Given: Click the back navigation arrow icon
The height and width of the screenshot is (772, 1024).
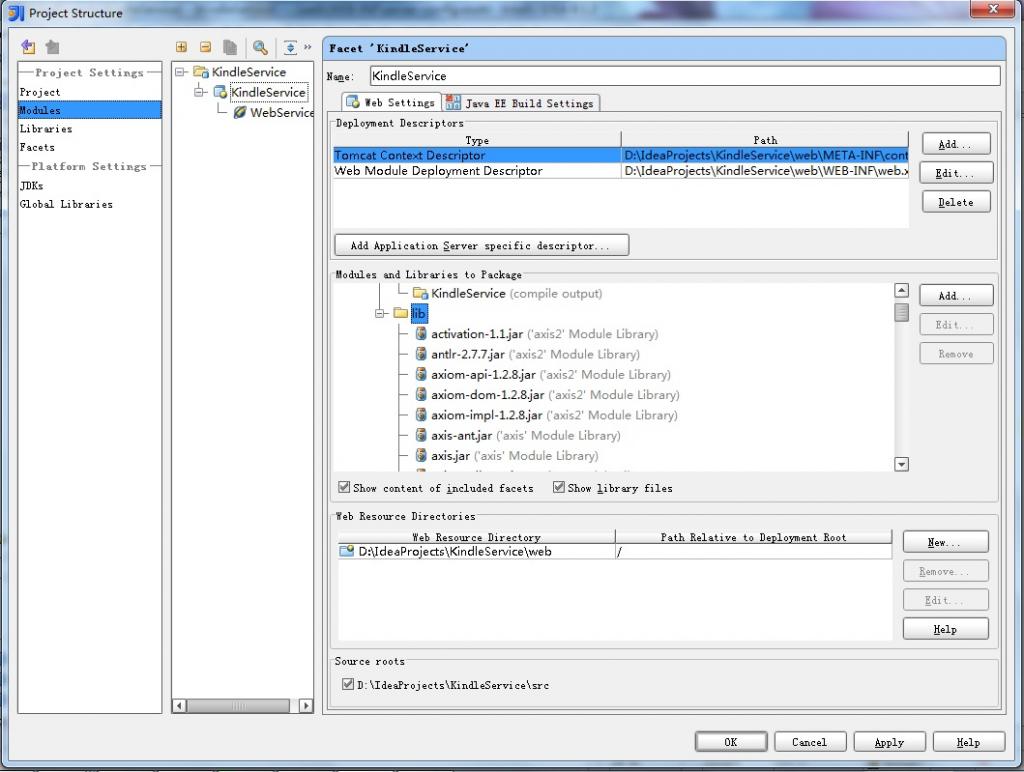Looking at the screenshot, I should point(28,47).
